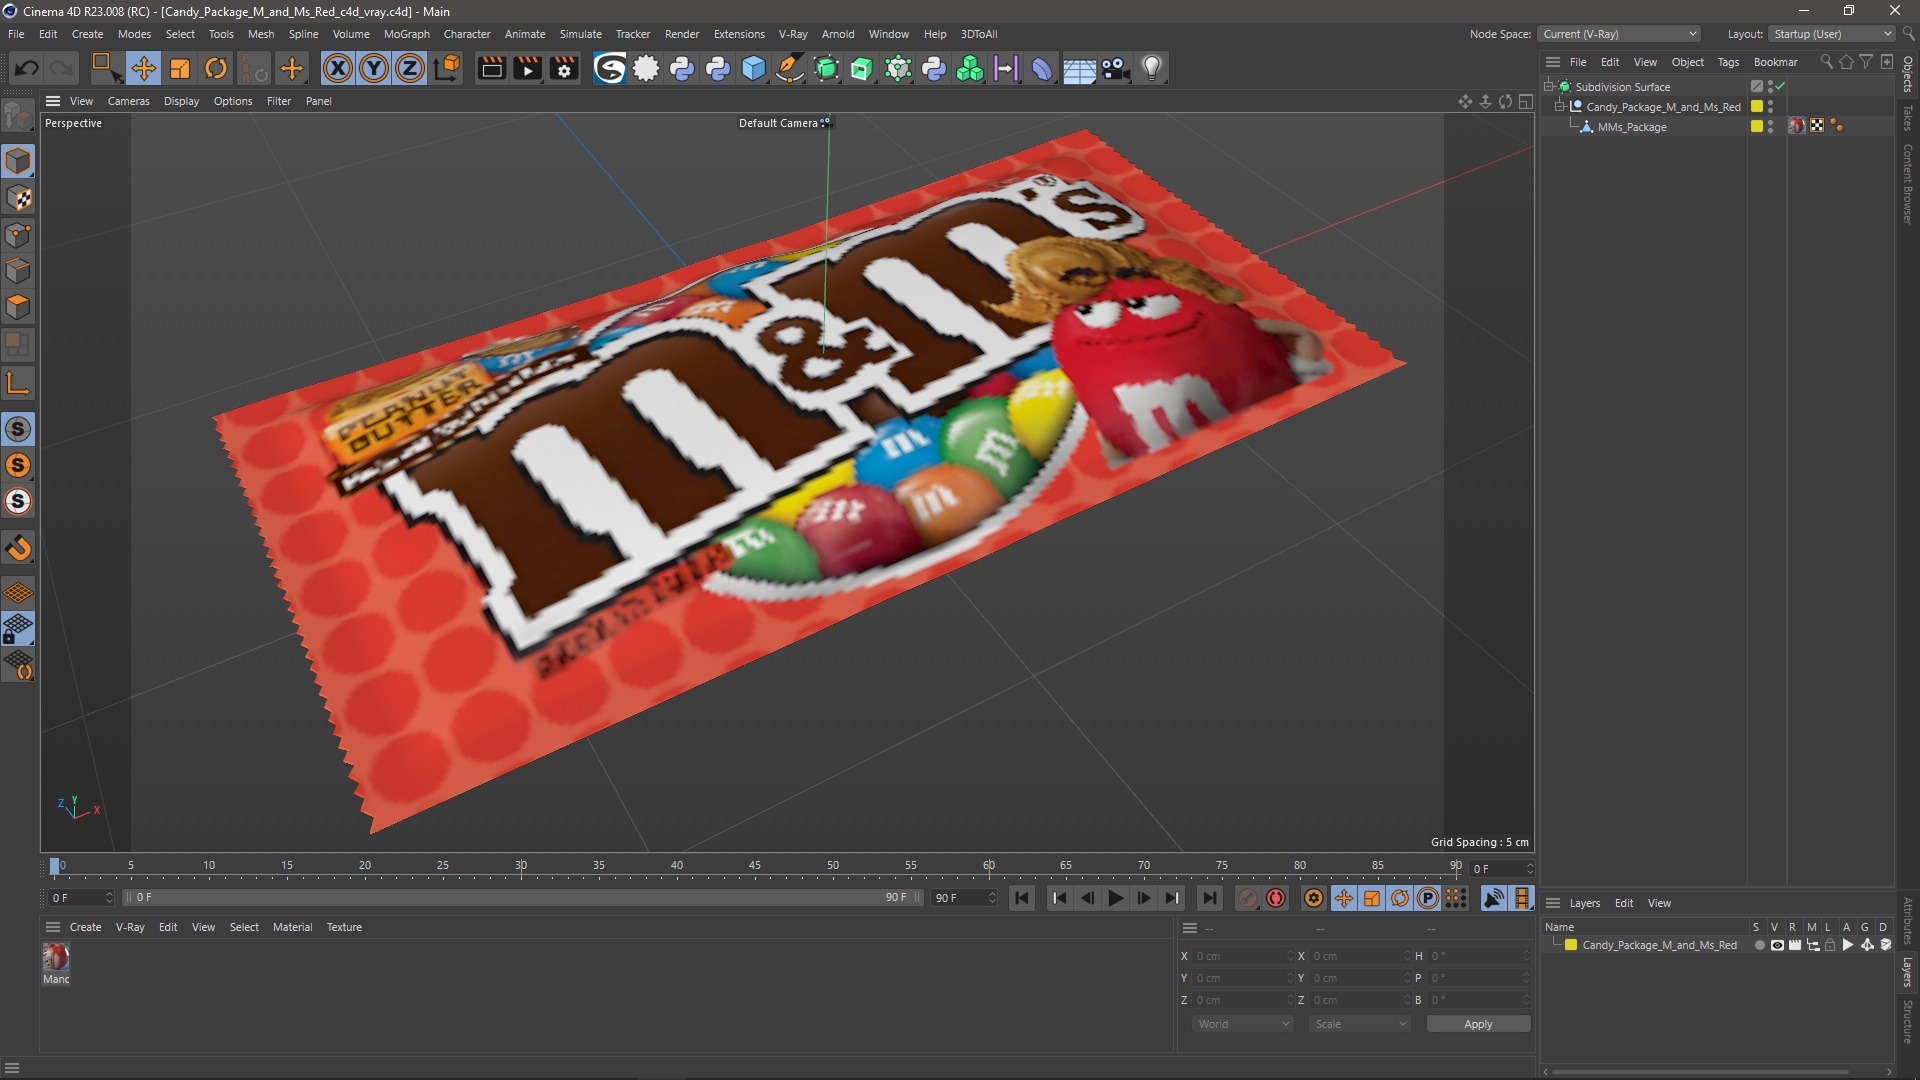
Task: Click the light bulb icon
Action: [1152, 68]
